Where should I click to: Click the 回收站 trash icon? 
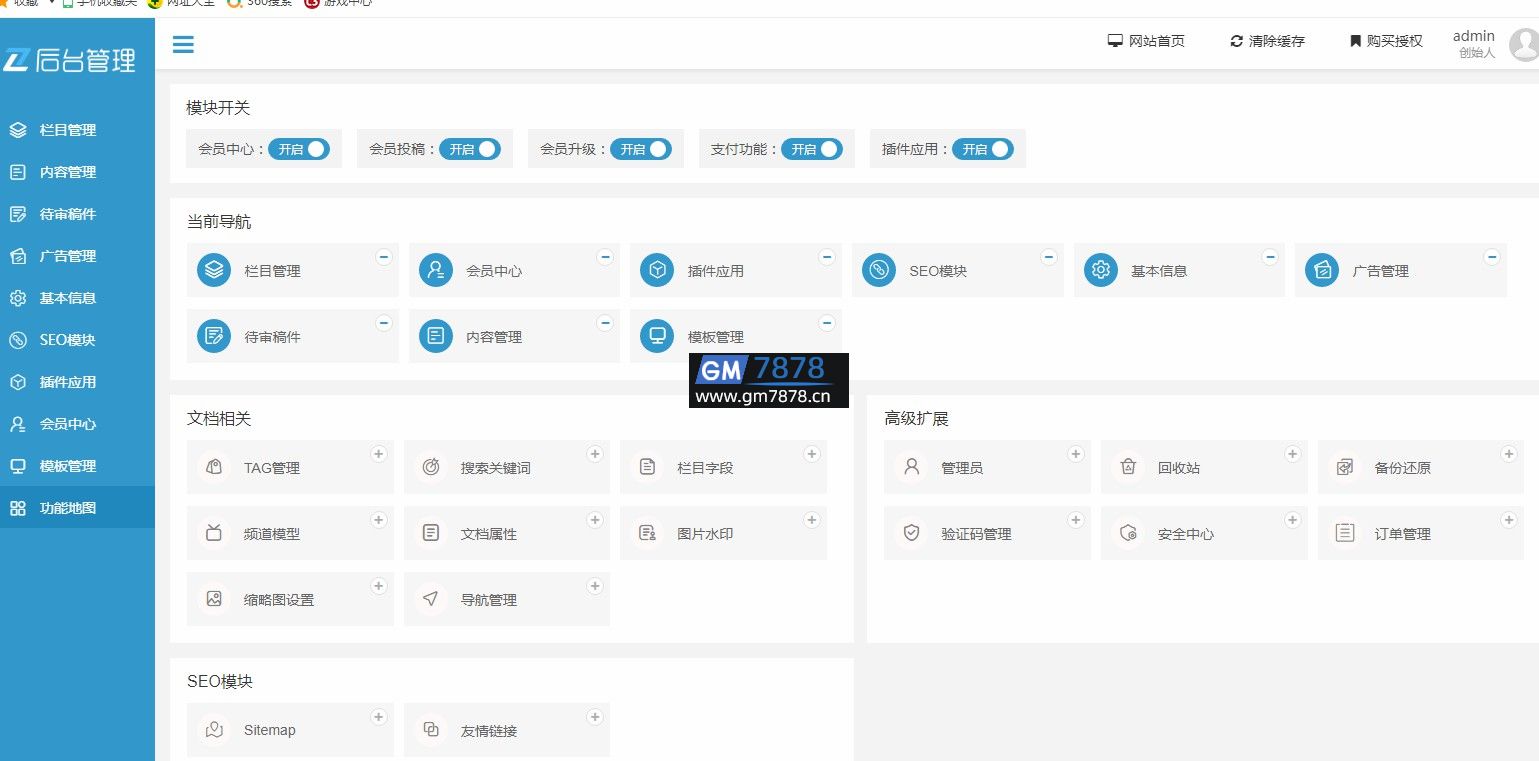(1128, 467)
